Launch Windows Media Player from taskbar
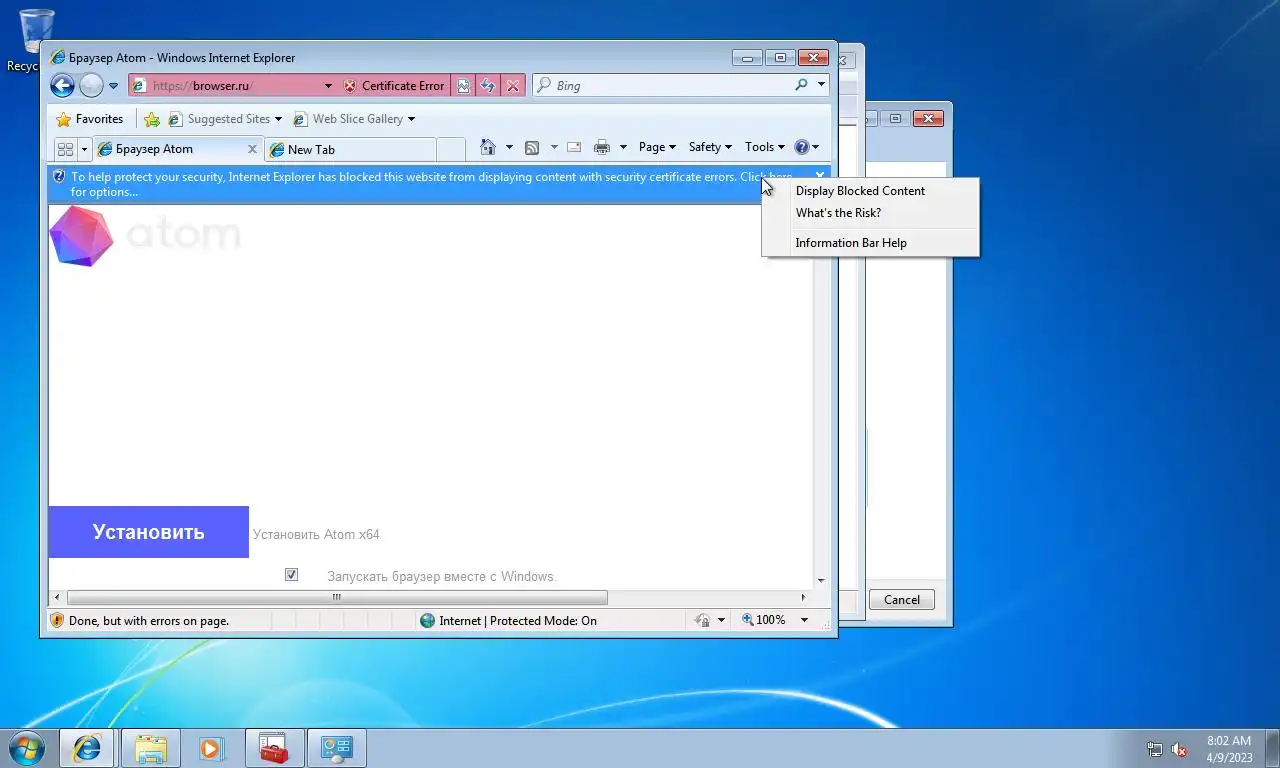The height and width of the screenshot is (768, 1280). [x=211, y=748]
